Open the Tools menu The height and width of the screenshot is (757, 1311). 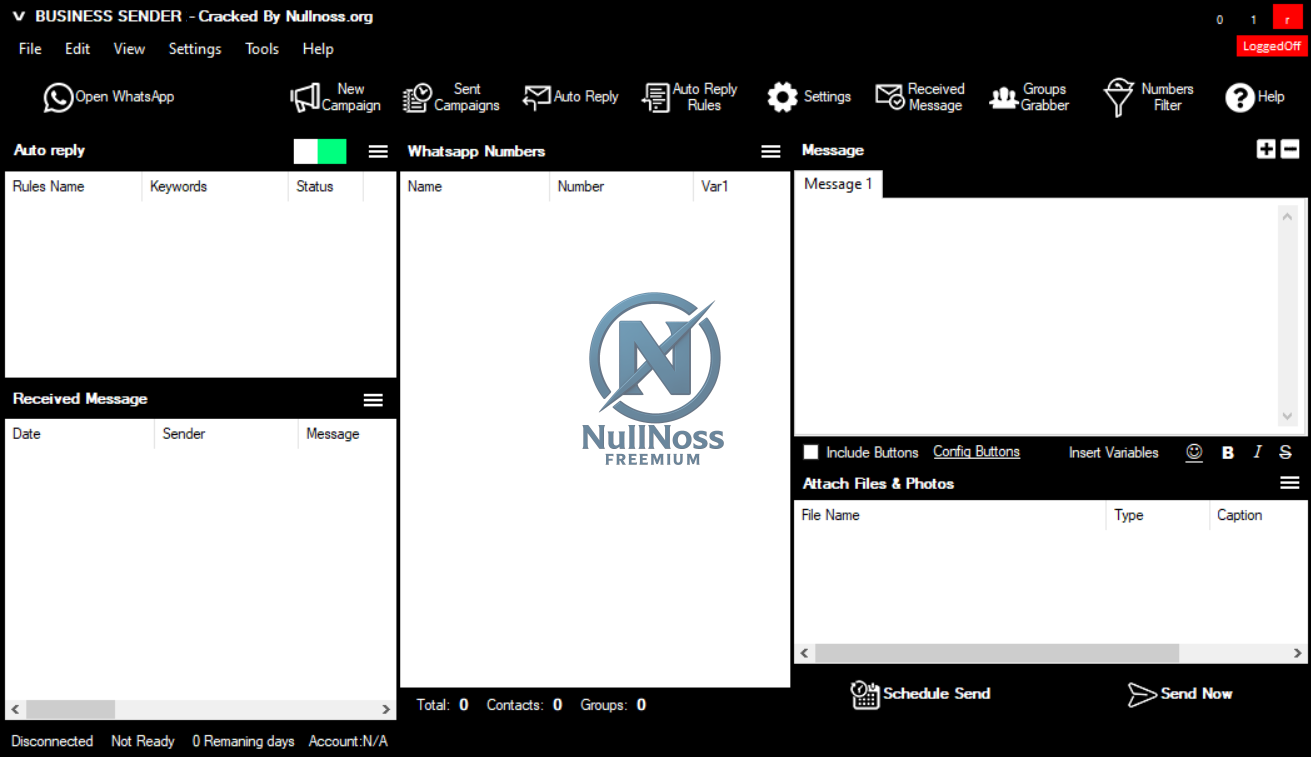261,48
